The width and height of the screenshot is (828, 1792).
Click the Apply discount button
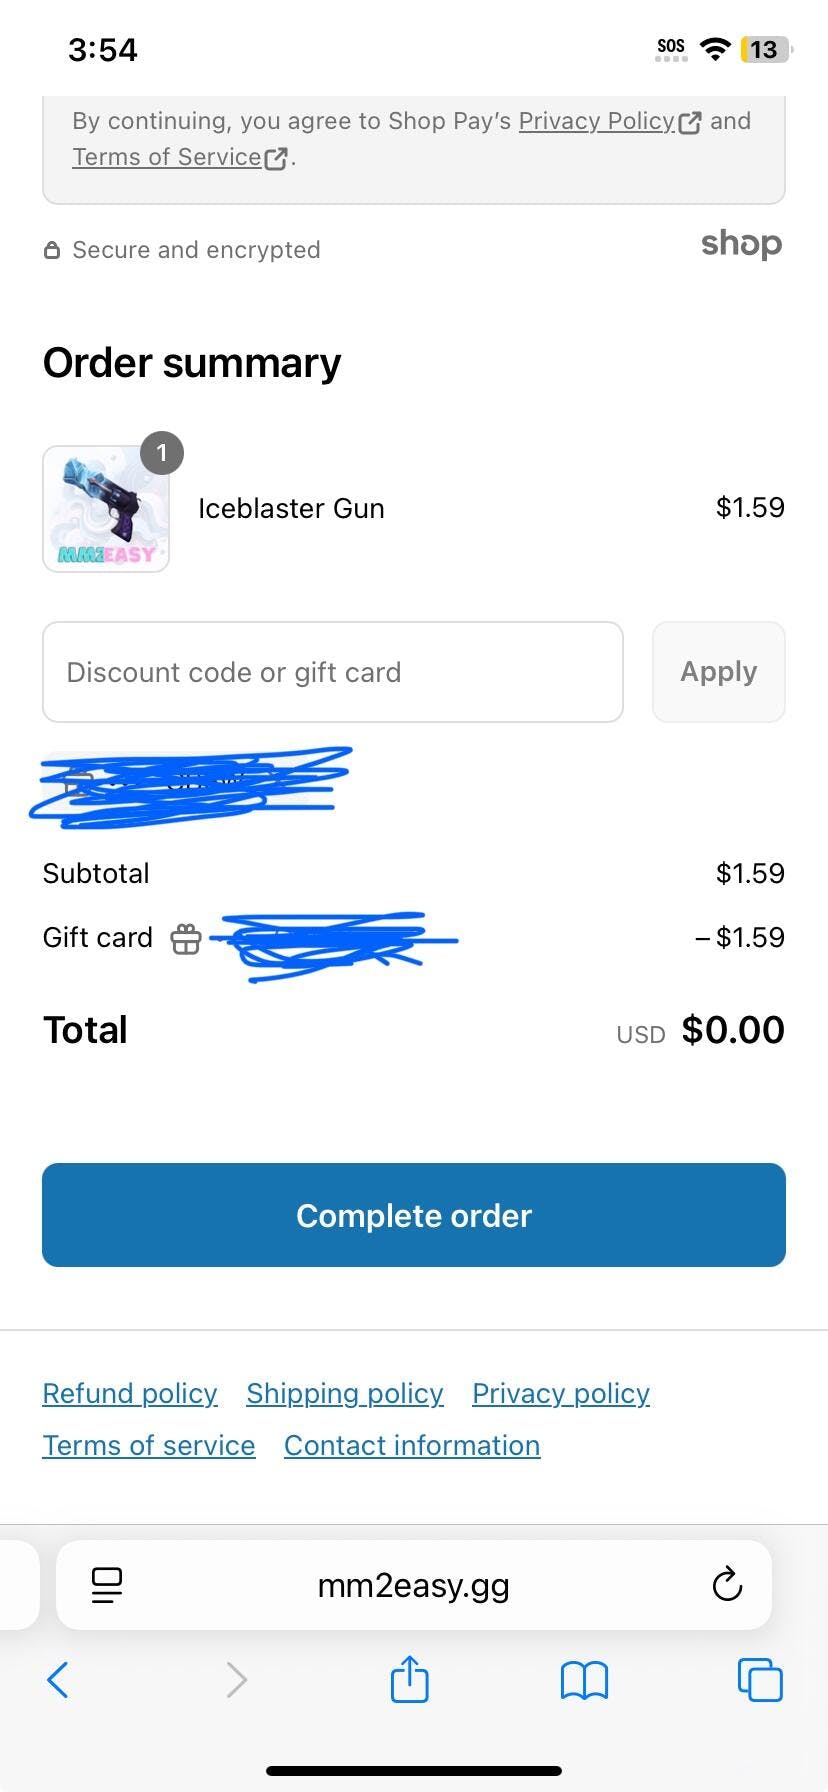pos(719,672)
